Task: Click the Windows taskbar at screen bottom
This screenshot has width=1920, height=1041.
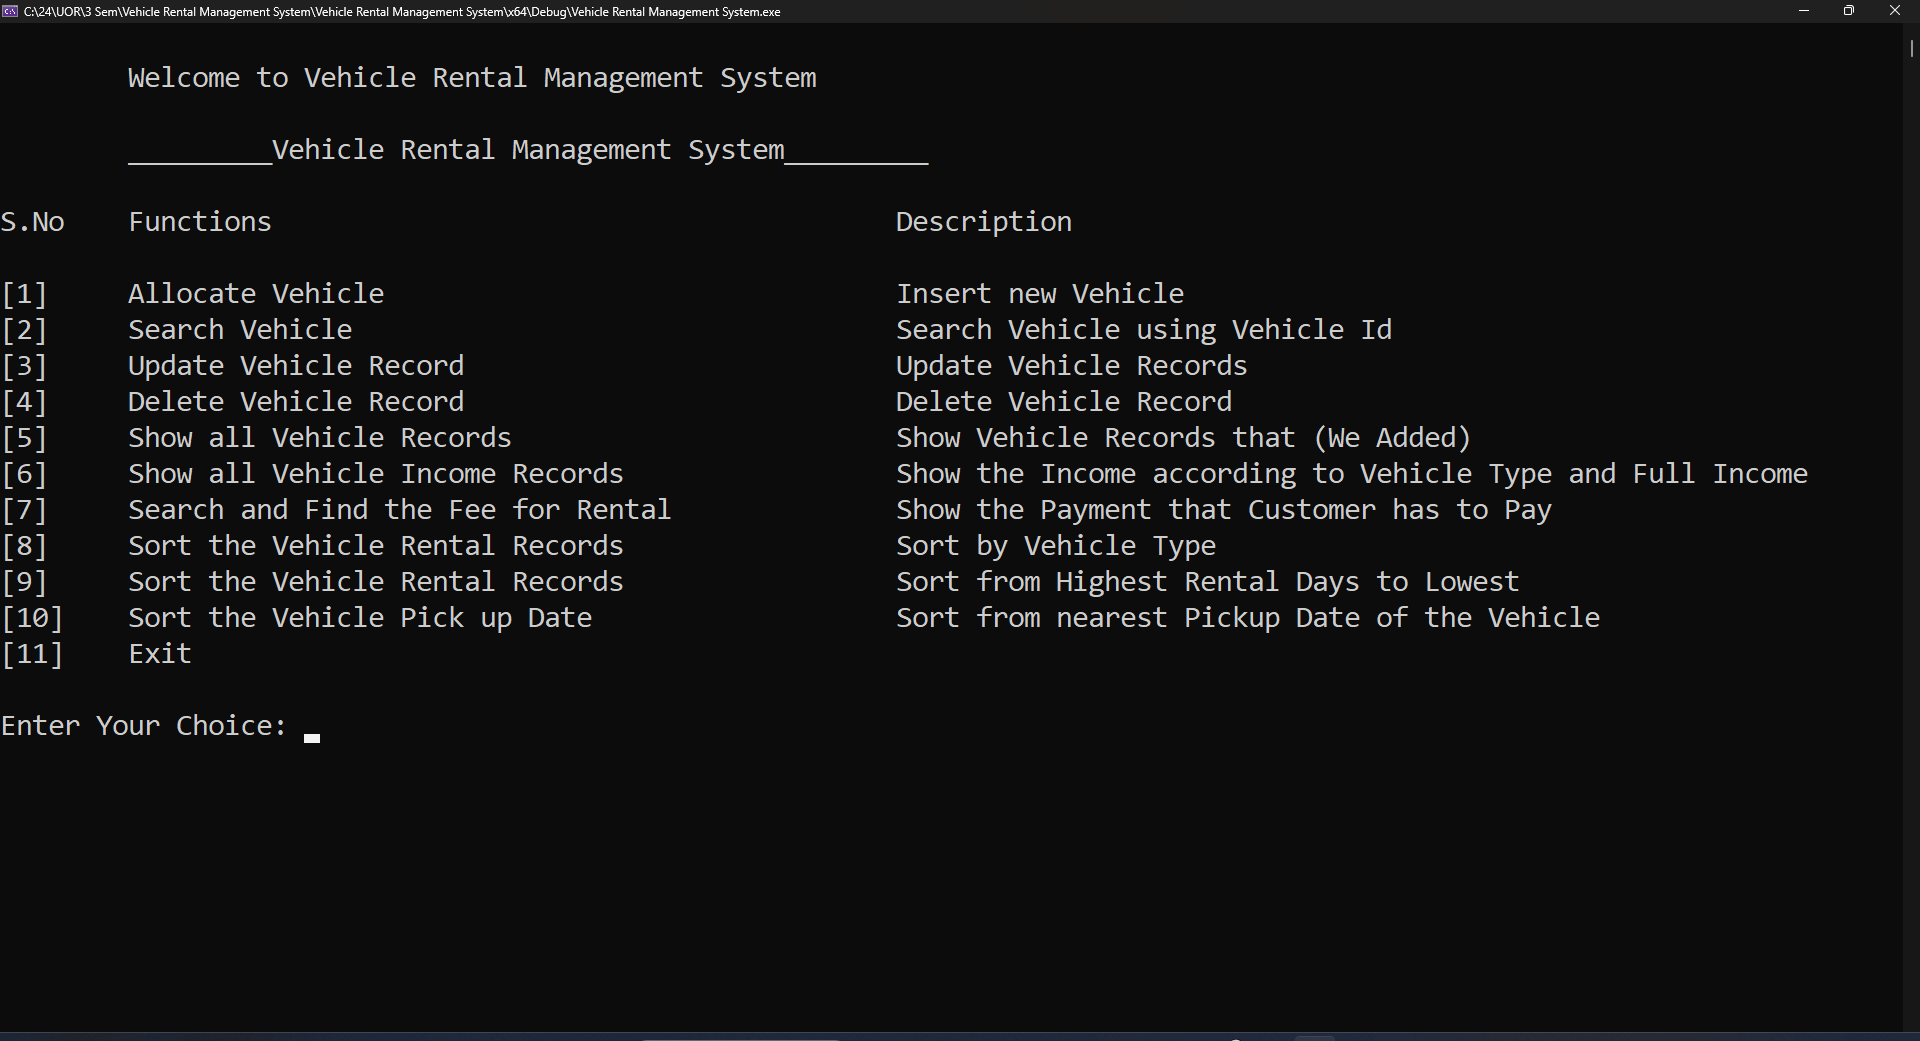Action: point(960,1035)
